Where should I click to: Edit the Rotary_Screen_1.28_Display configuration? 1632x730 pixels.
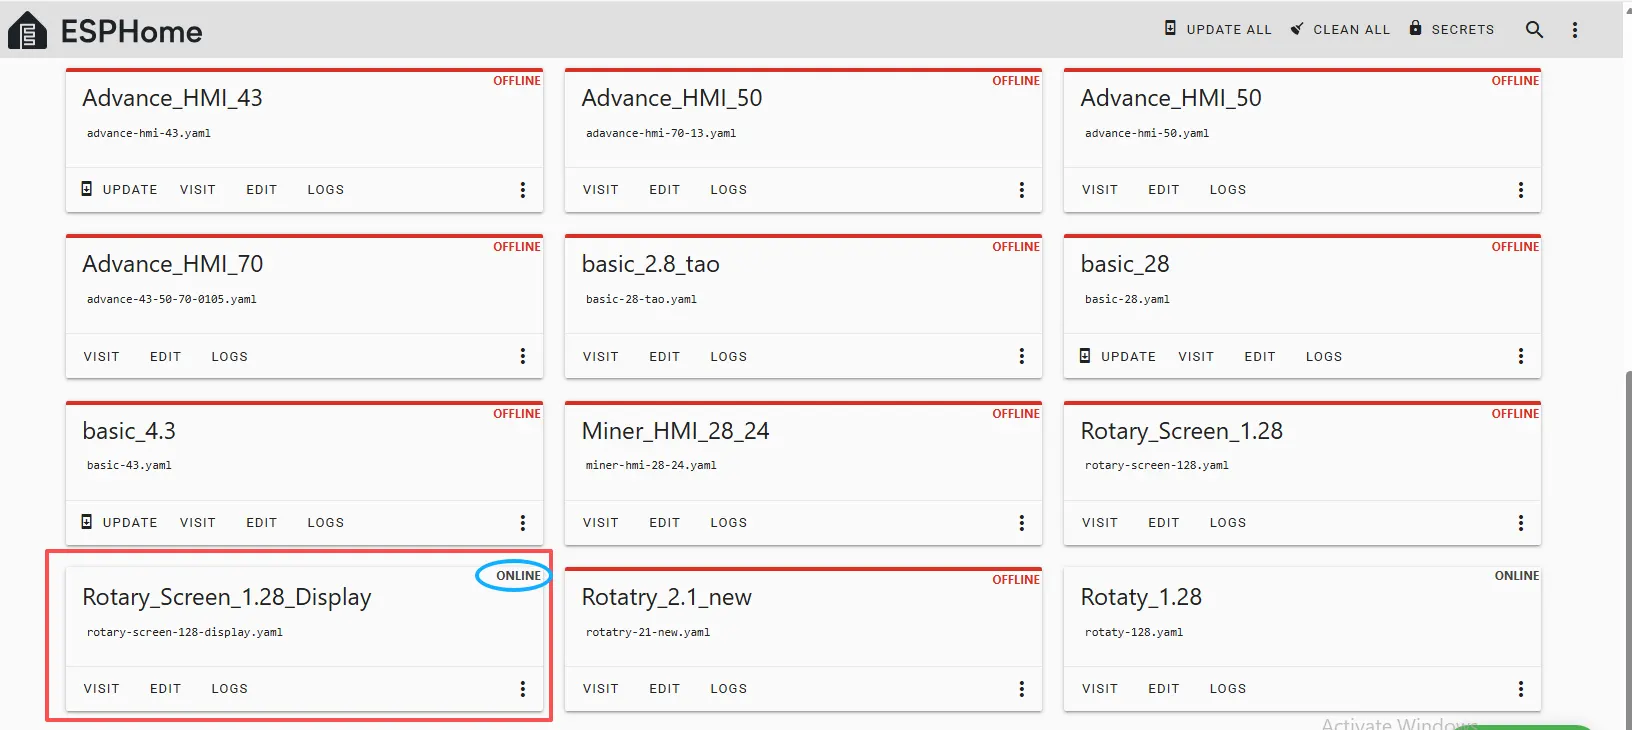pos(165,689)
